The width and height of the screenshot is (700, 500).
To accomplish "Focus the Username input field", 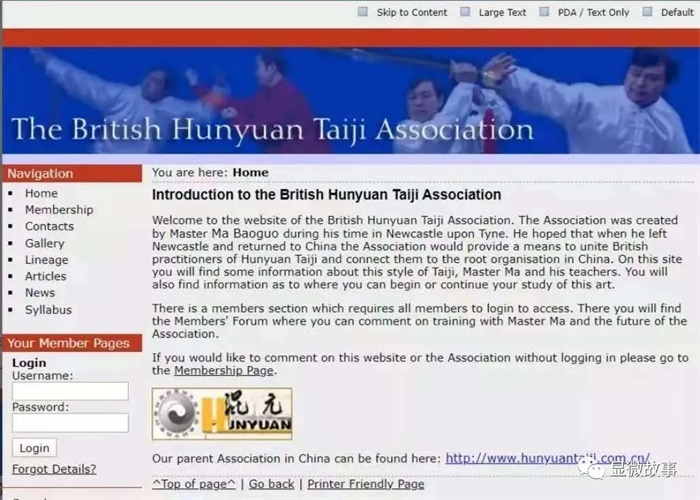I will (x=70, y=391).
